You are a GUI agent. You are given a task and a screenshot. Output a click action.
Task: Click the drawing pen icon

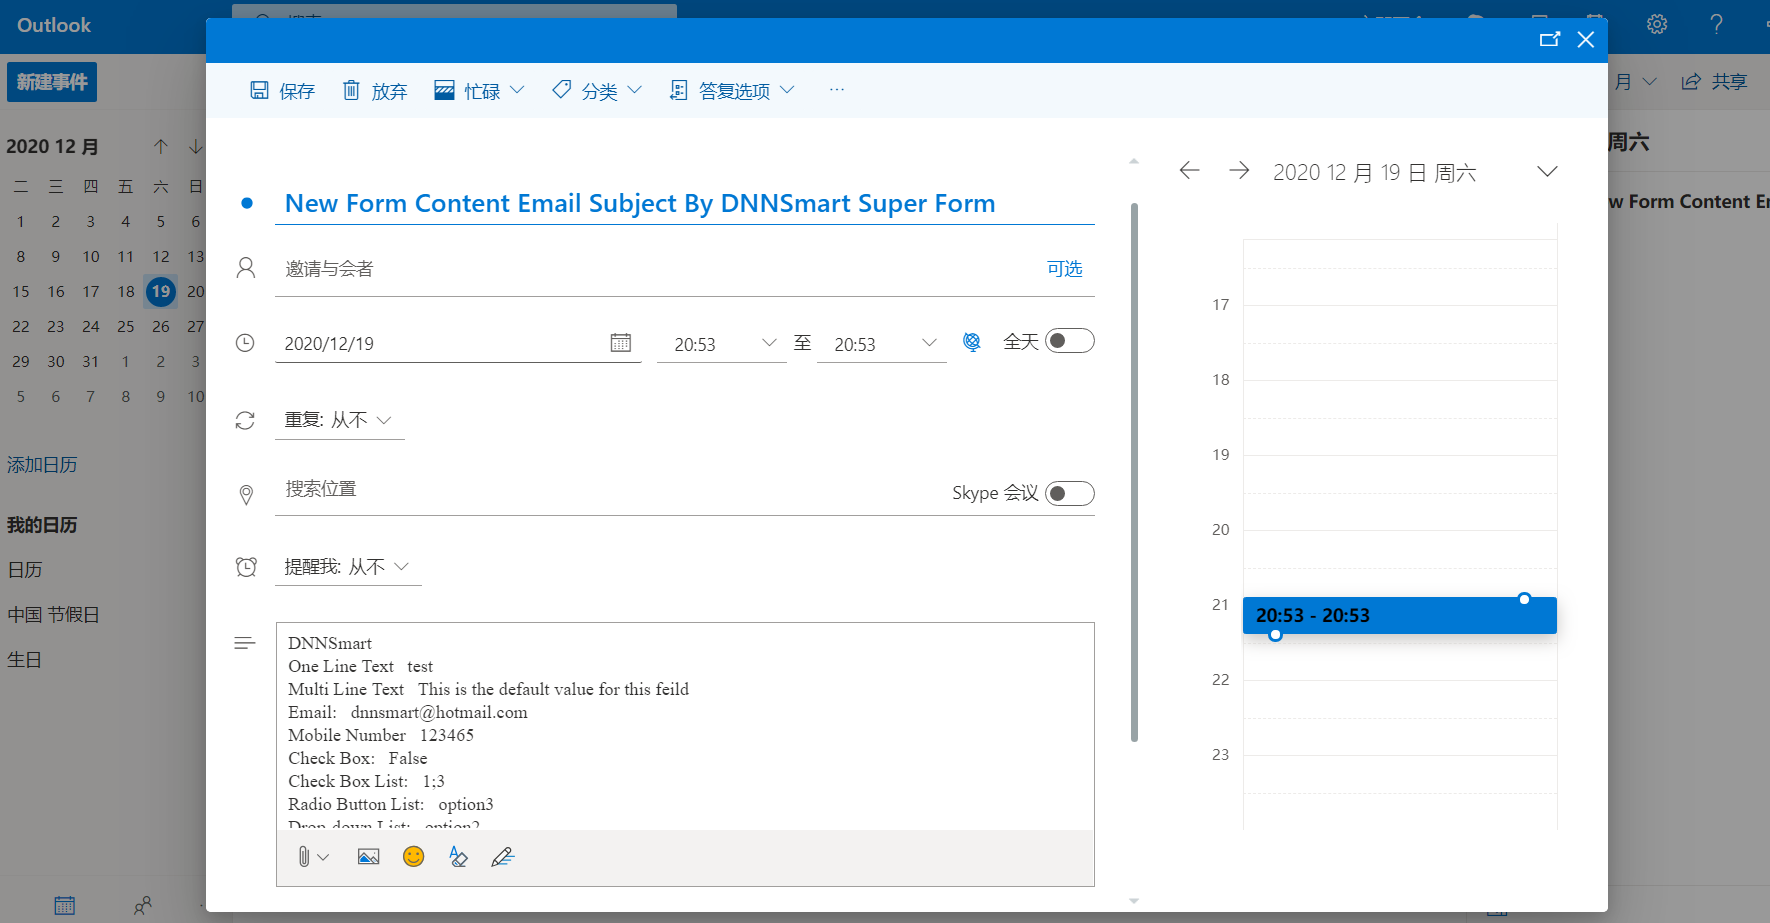click(502, 857)
